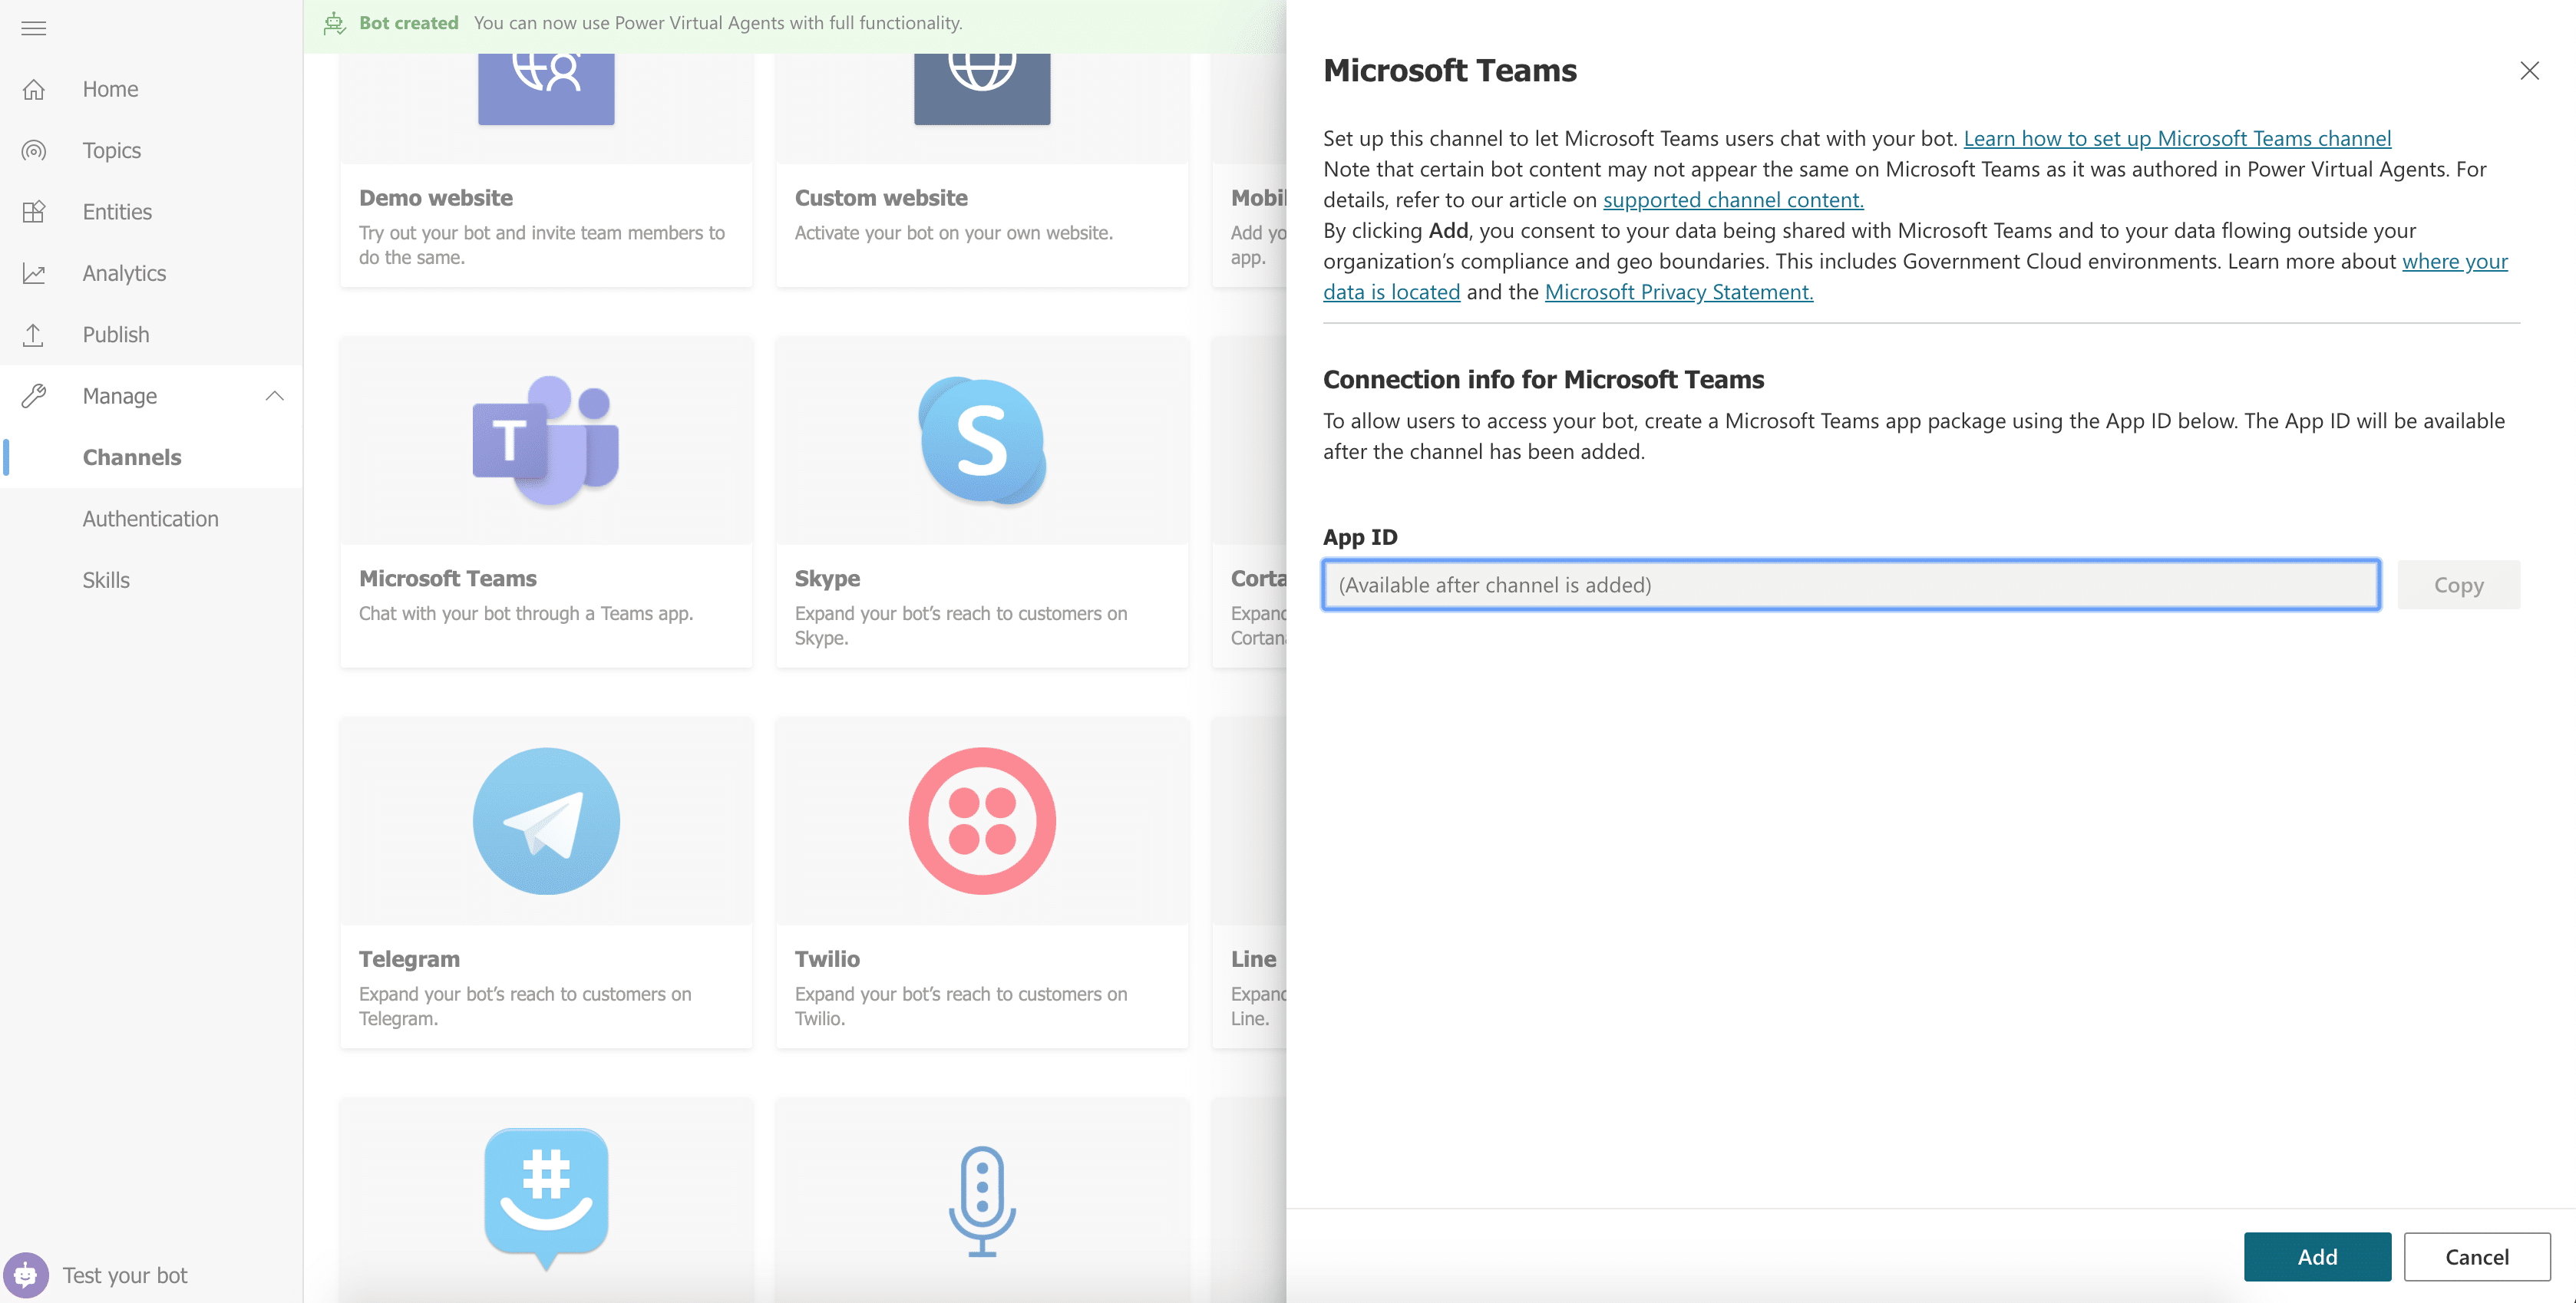Viewport: 2576px width, 1303px height.
Task: Click 'Activate your bot on your own website.'
Action: [953, 232]
